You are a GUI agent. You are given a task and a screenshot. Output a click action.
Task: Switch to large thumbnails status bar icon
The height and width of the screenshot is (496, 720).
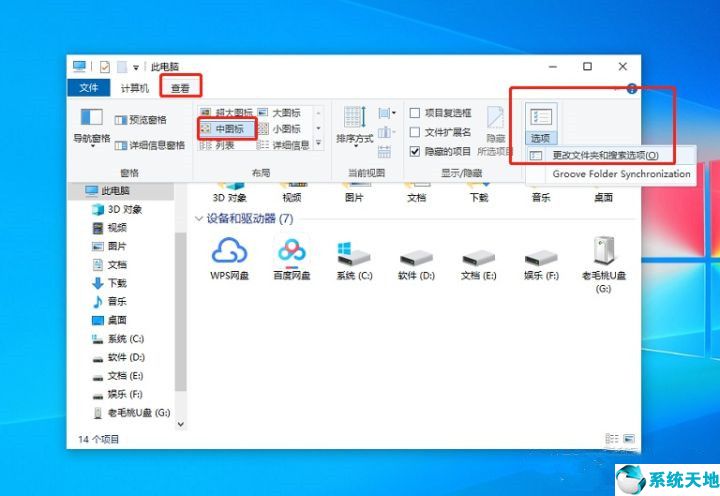[629, 439]
